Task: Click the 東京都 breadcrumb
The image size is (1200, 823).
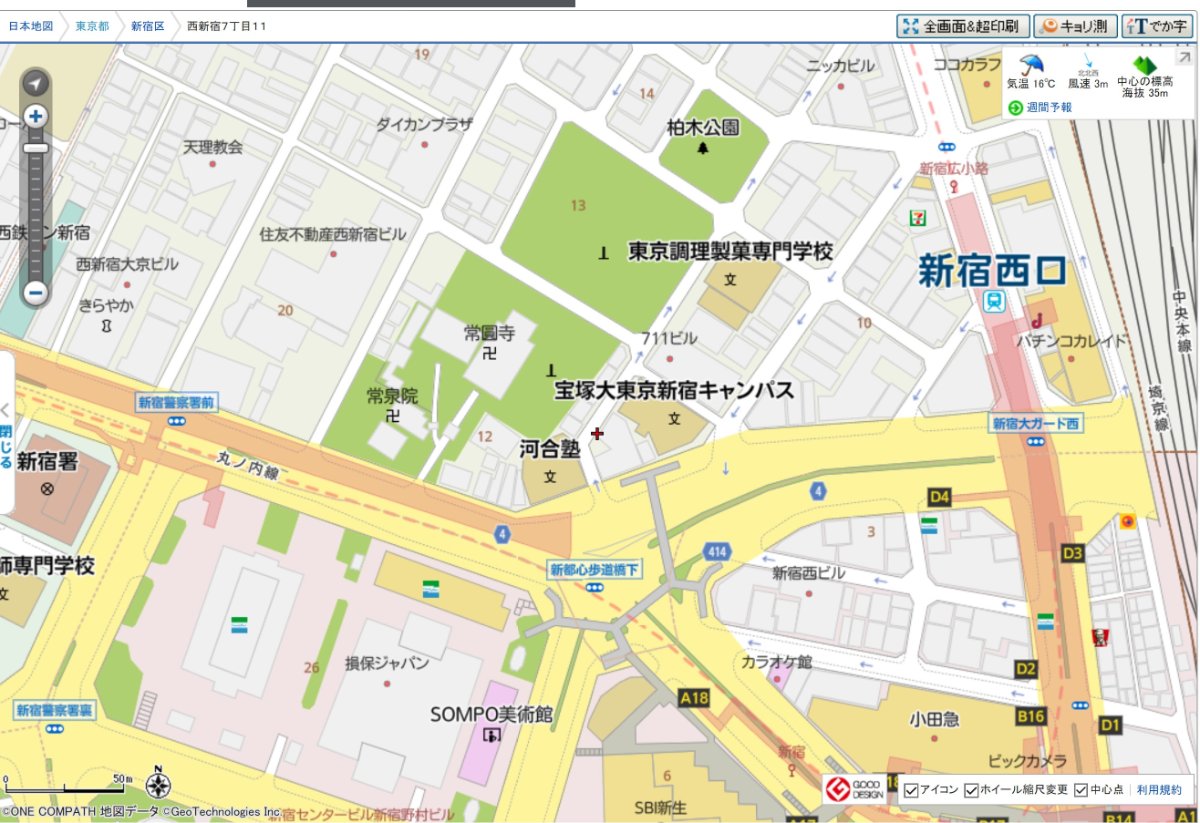Action: coord(92,26)
